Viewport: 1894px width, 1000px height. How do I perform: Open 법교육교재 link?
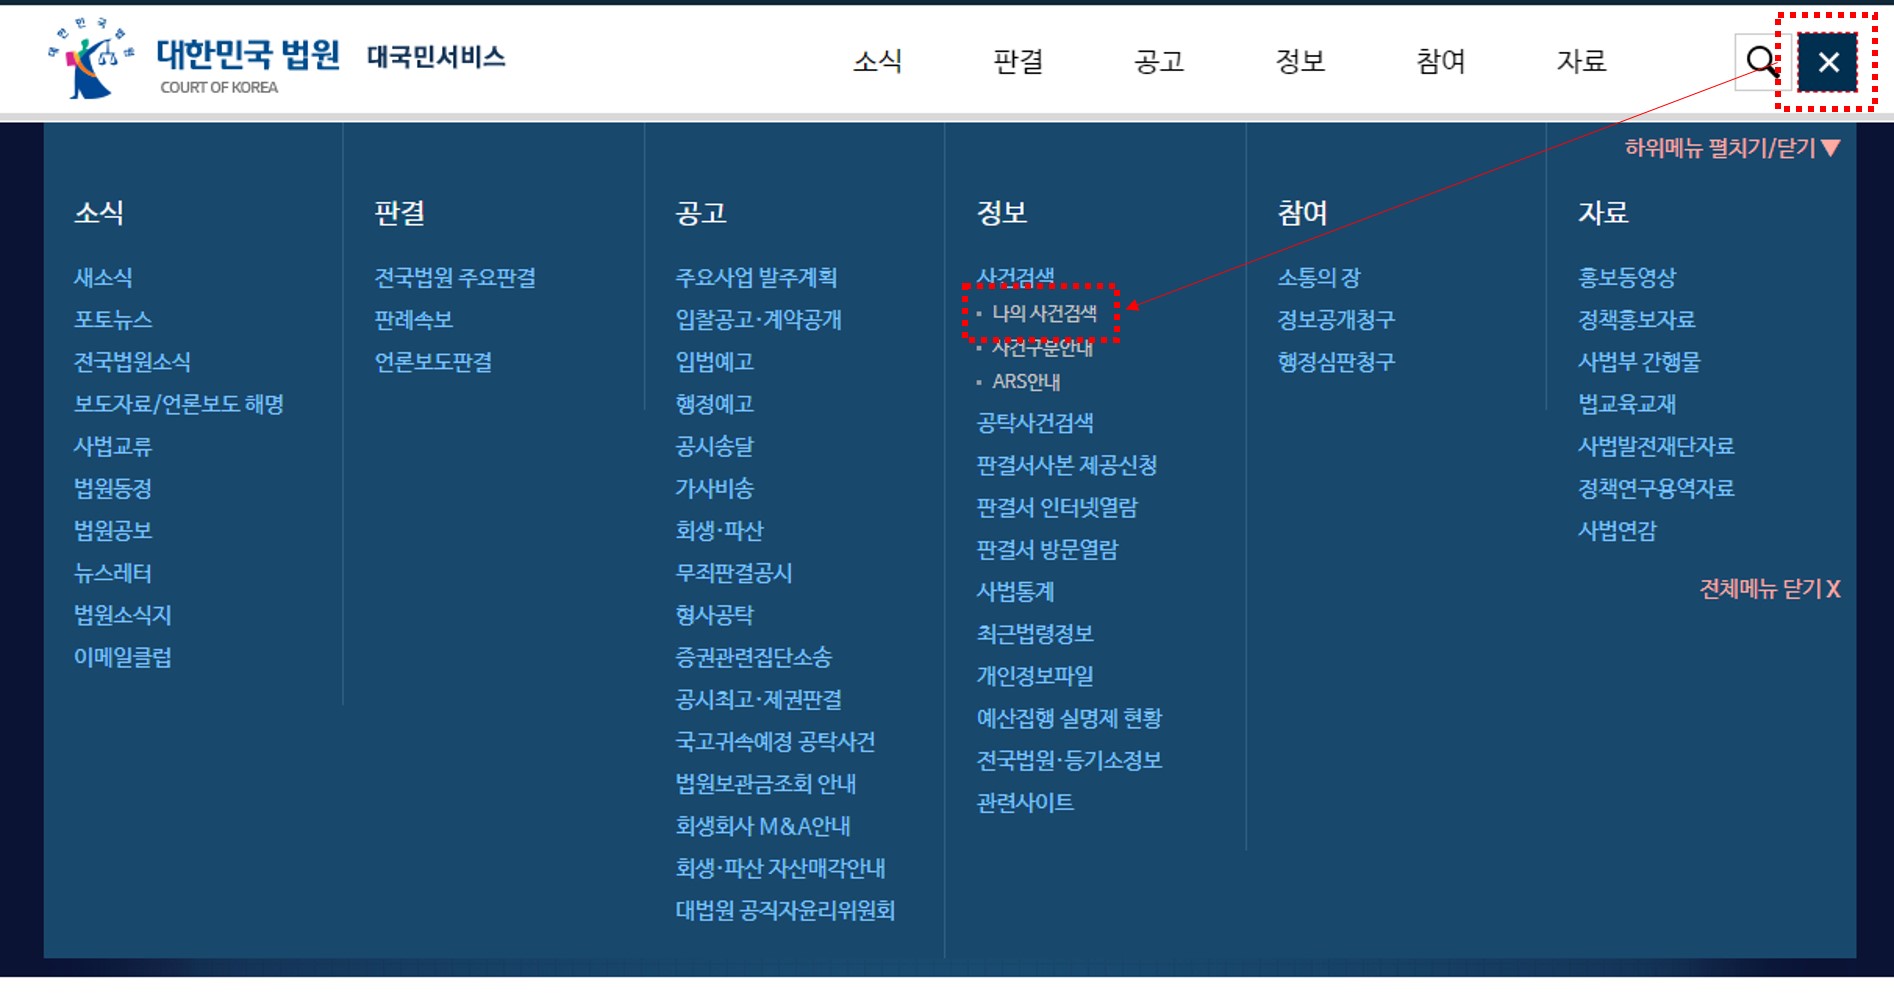click(x=1627, y=404)
